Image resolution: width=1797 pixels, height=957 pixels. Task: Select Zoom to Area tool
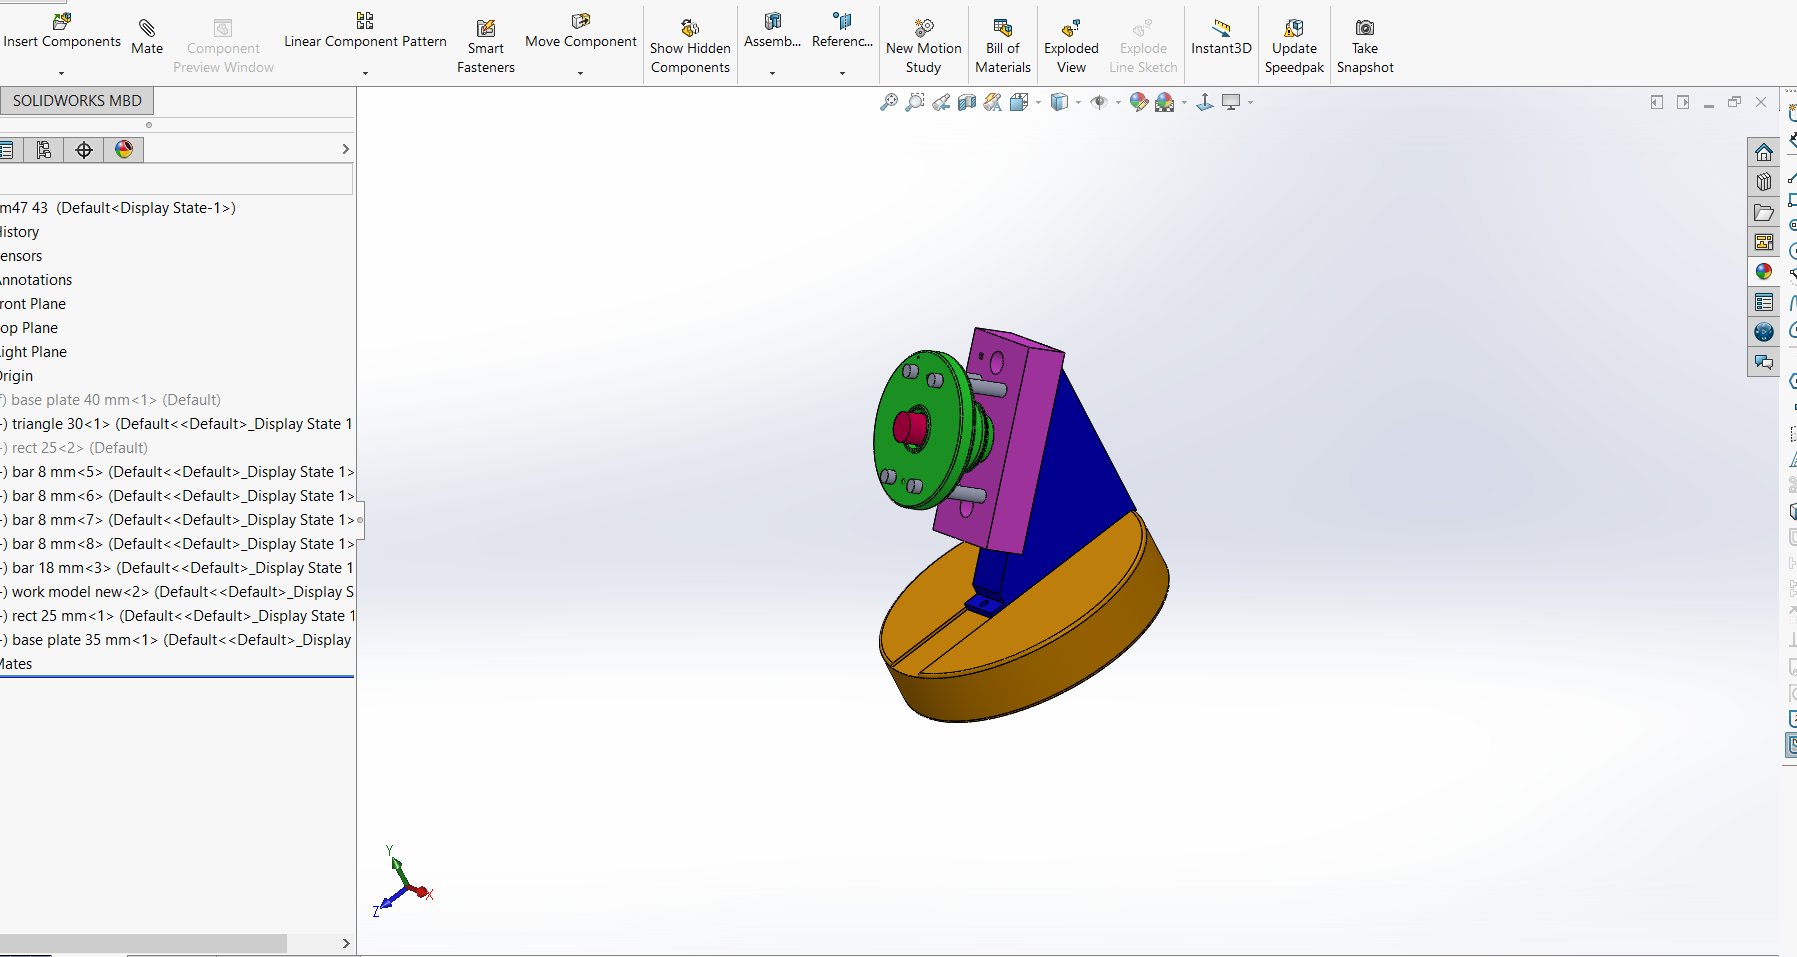point(914,102)
